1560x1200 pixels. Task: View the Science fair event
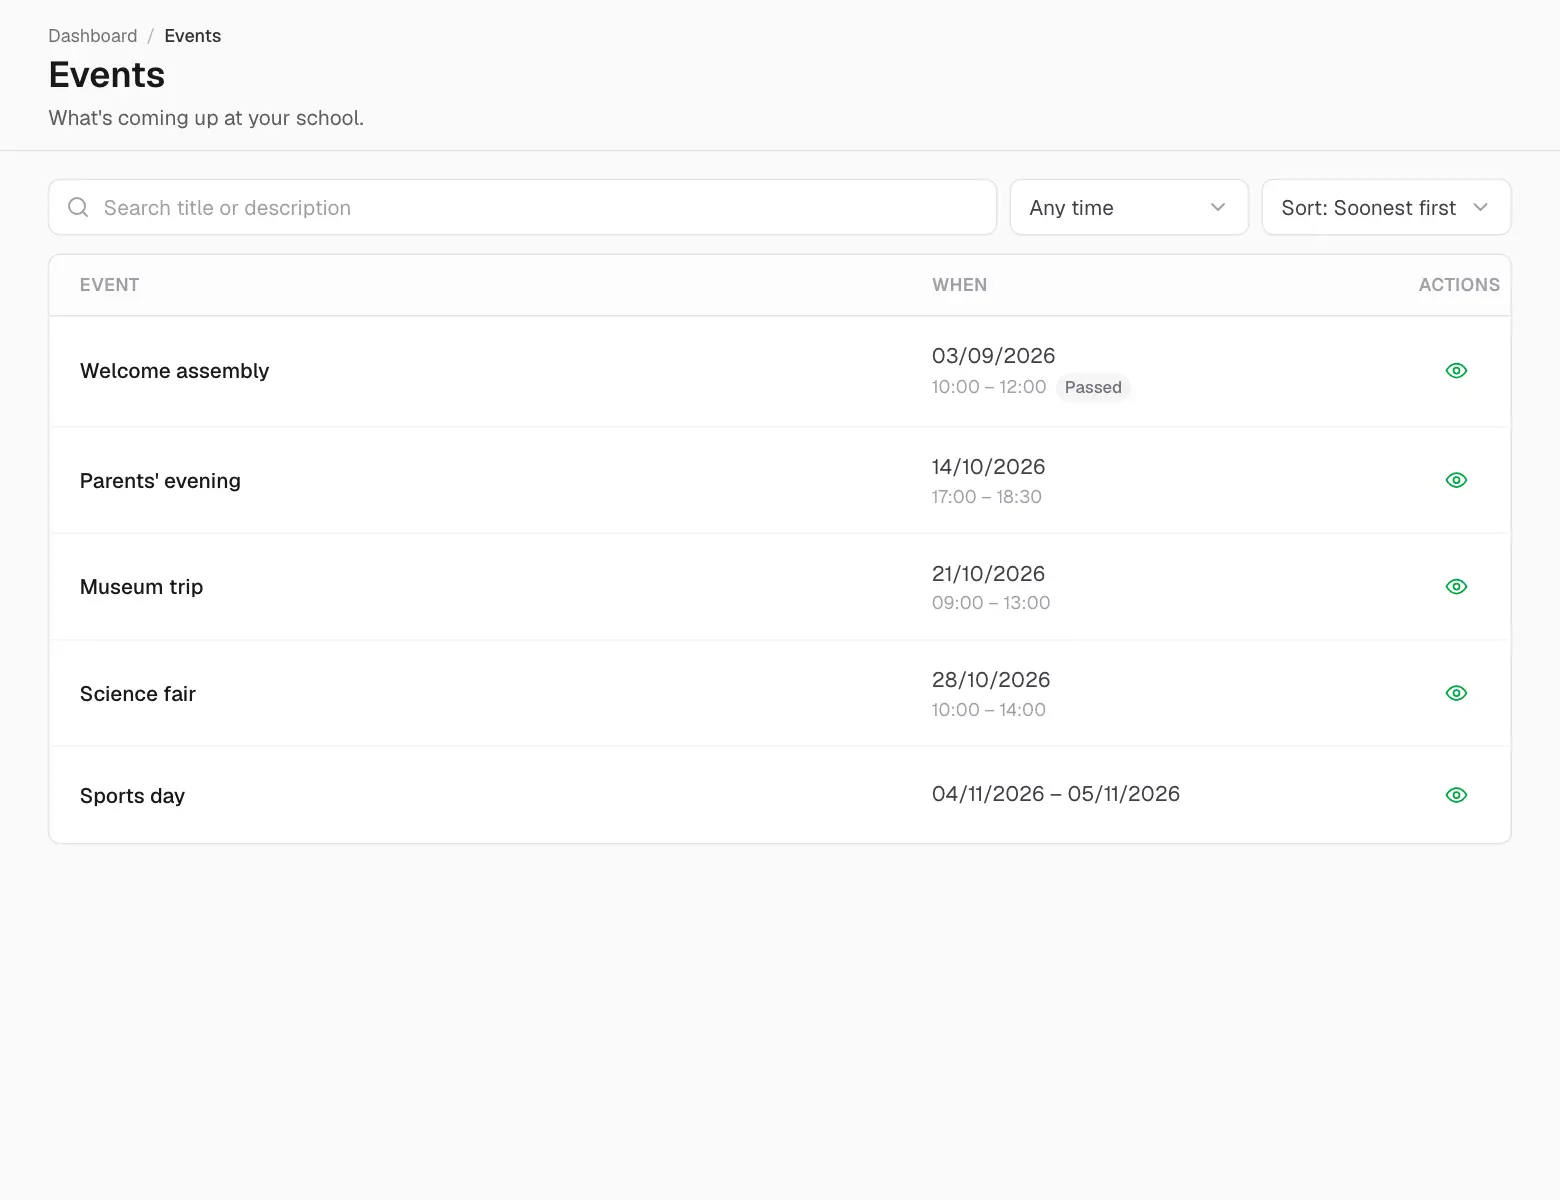coord(1456,693)
